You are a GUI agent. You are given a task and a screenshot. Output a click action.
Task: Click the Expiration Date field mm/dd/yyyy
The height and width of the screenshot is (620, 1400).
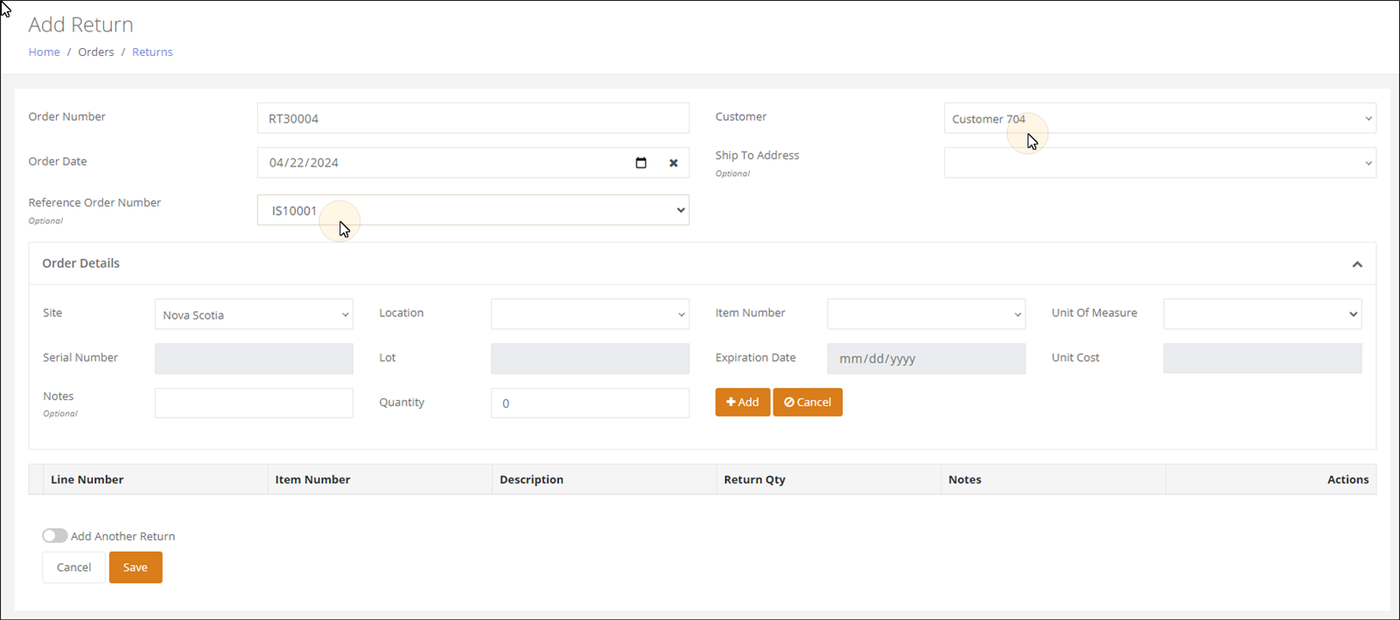926,359
